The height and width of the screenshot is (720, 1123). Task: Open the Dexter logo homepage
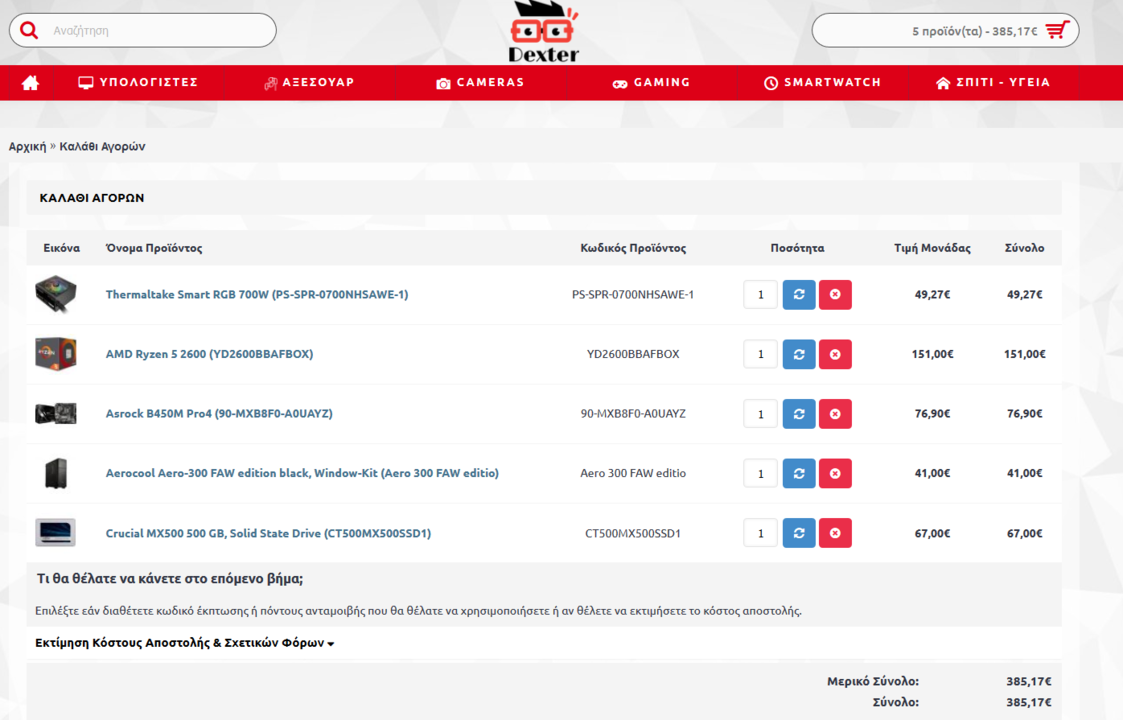click(544, 32)
